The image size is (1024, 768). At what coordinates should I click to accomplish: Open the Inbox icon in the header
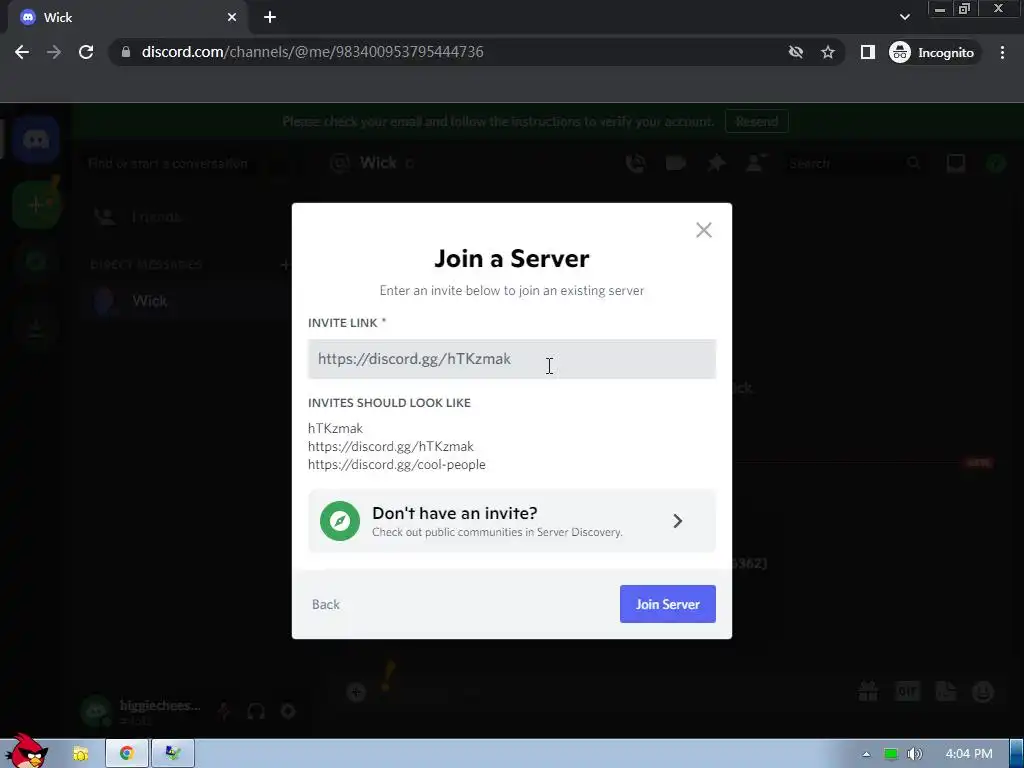point(955,163)
